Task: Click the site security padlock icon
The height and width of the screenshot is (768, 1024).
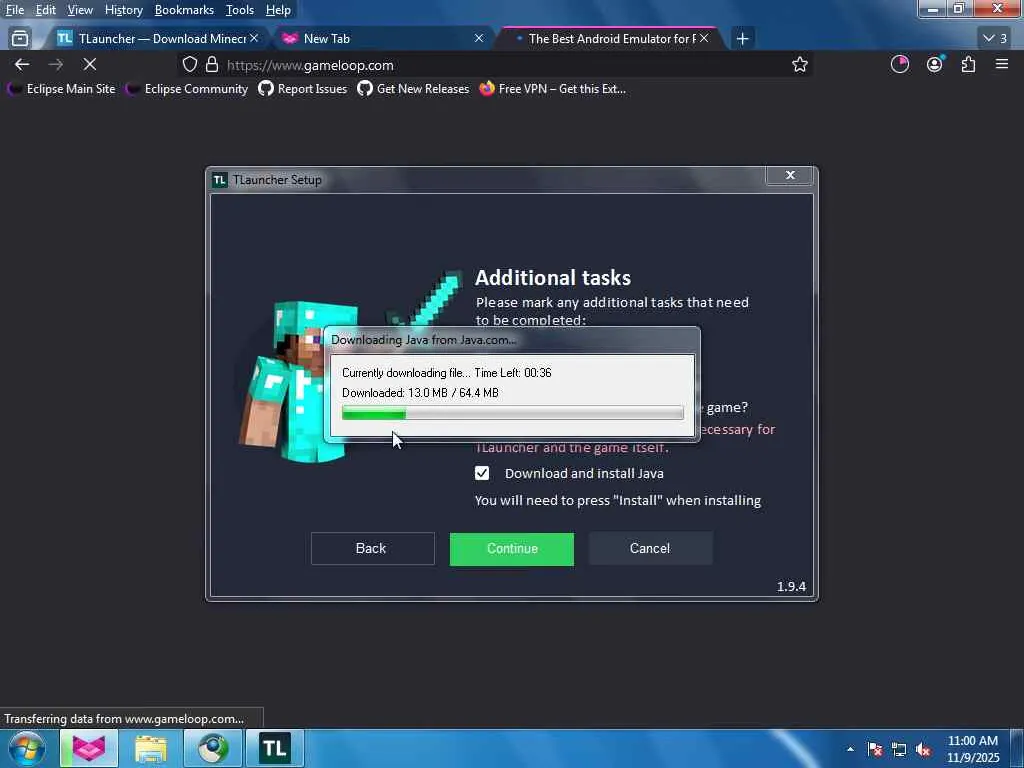Action: click(x=212, y=65)
